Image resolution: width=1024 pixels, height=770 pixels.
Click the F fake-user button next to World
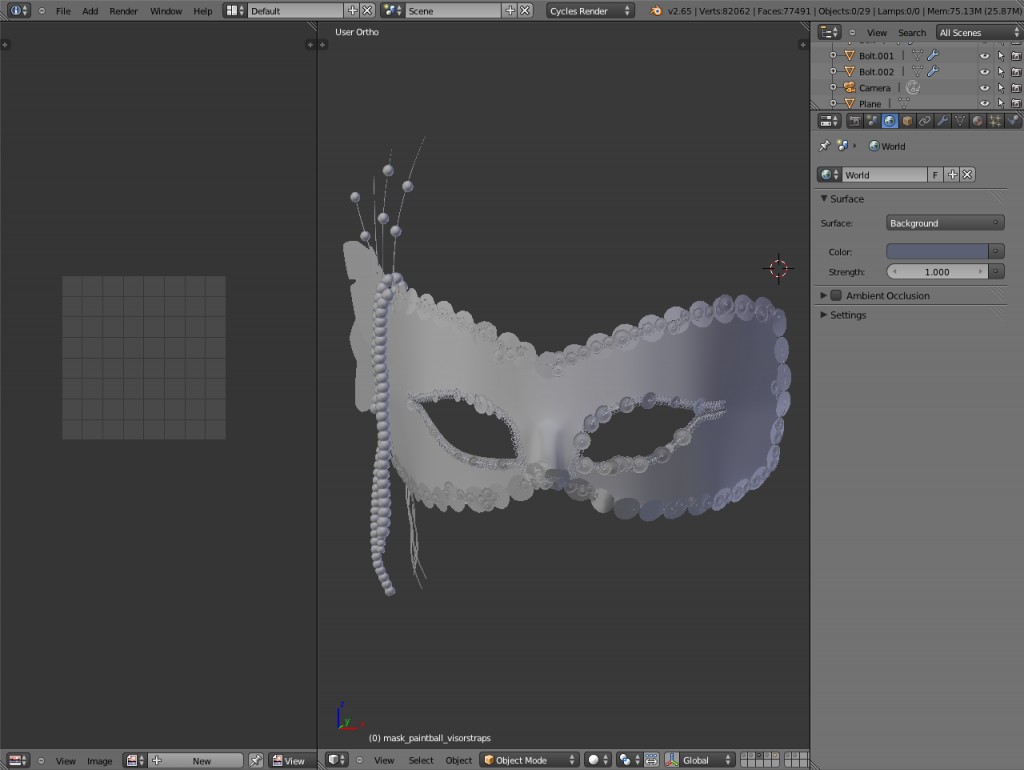[x=935, y=173]
